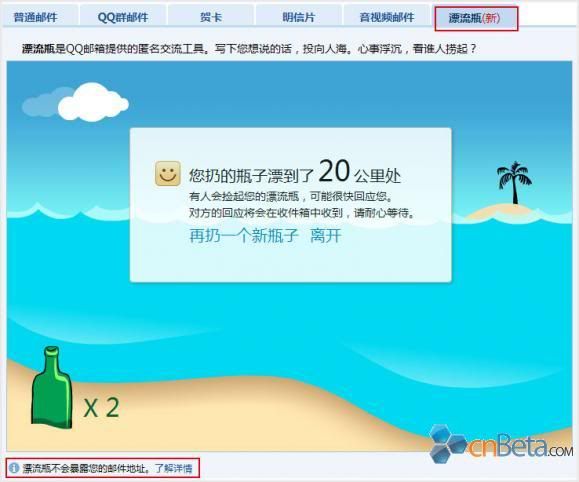Open the 明信片 tab

click(298, 17)
